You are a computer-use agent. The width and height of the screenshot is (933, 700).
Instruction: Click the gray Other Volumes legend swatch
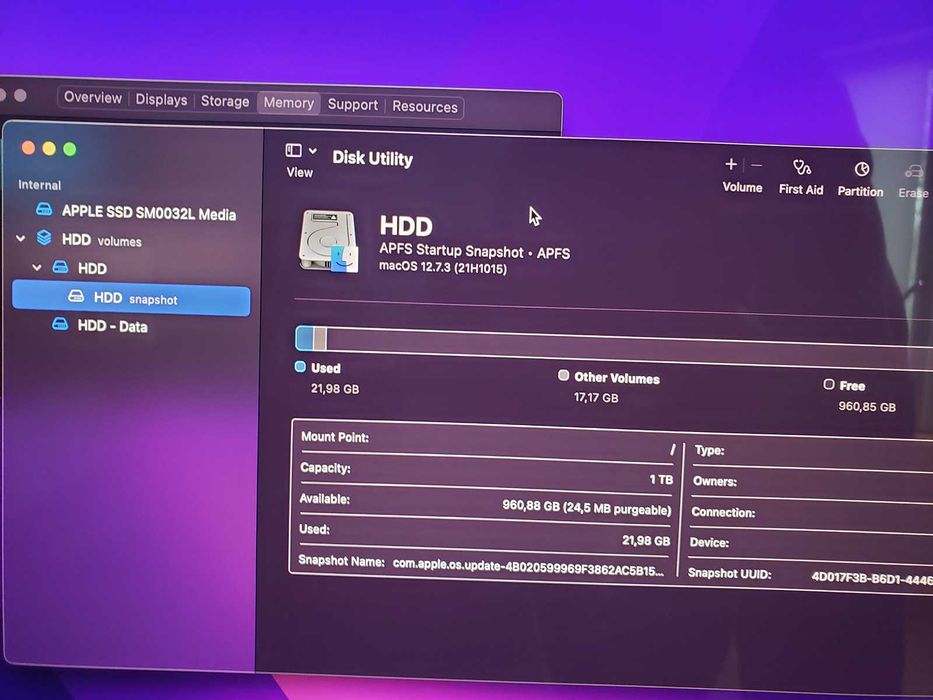[563, 375]
